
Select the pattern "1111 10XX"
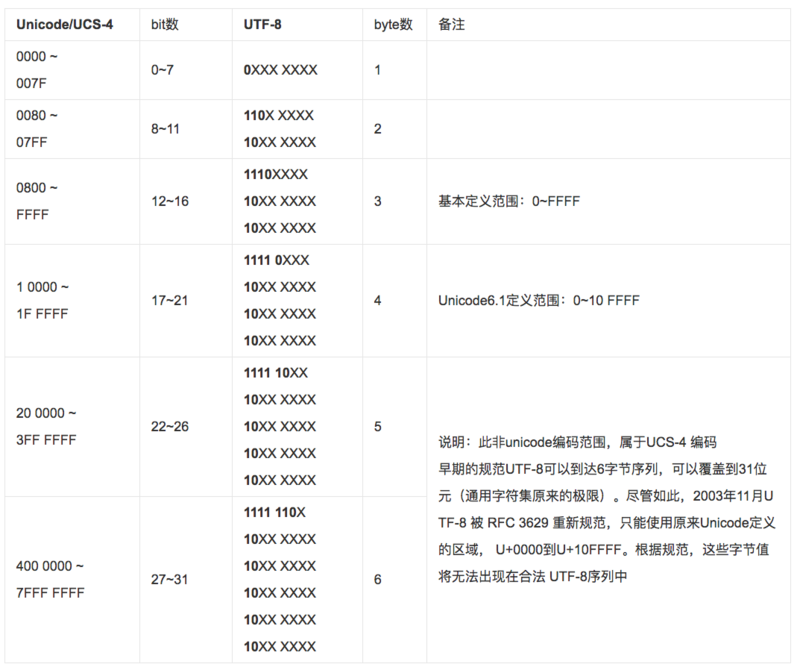(276, 373)
